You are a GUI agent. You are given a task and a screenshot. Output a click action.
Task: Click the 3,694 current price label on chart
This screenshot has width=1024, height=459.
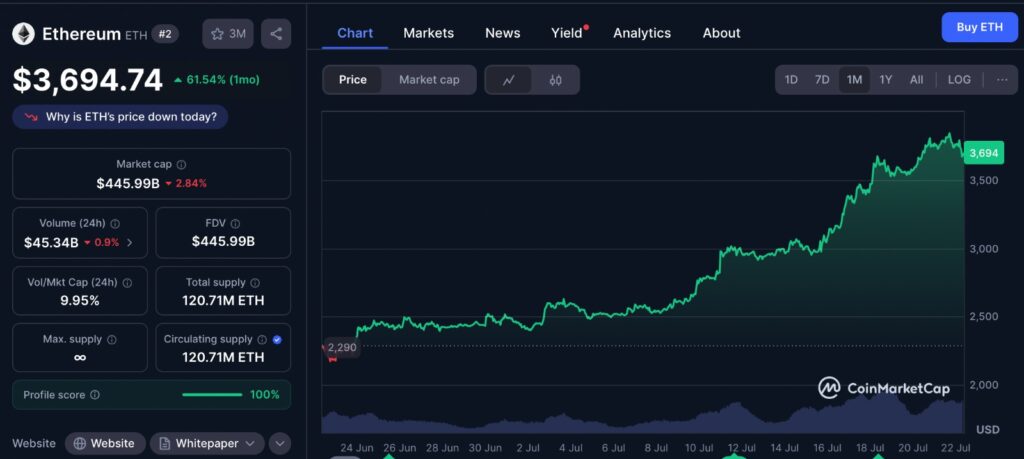click(x=984, y=153)
